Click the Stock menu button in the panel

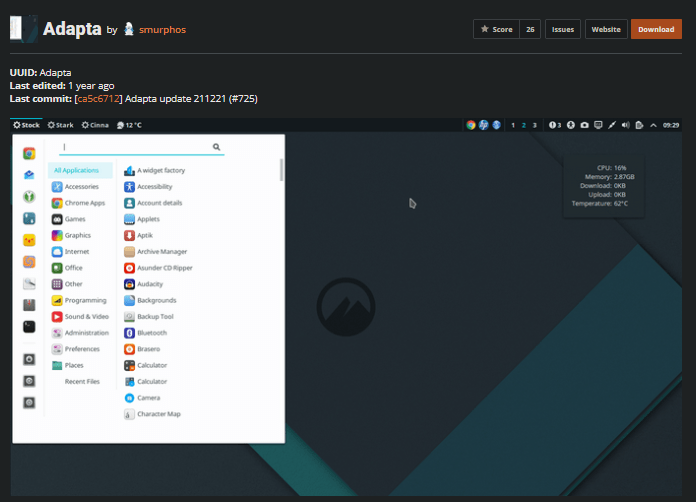pyautogui.click(x=26, y=125)
